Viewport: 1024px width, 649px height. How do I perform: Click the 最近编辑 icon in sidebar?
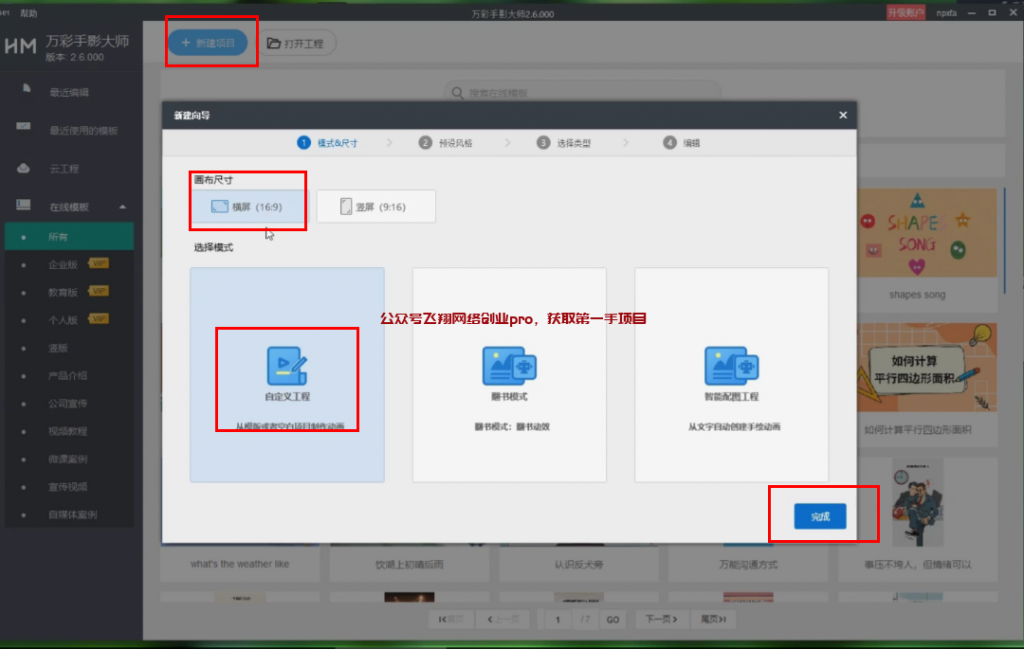24,91
